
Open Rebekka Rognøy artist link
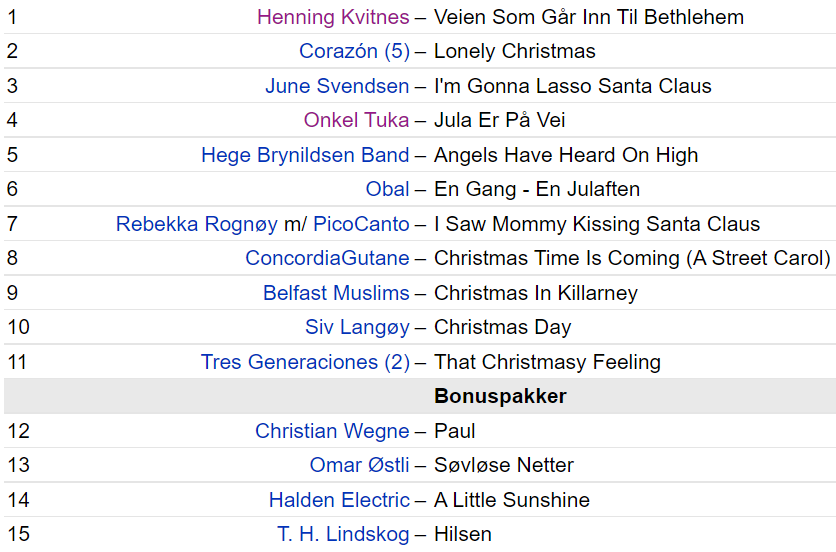pos(197,224)
